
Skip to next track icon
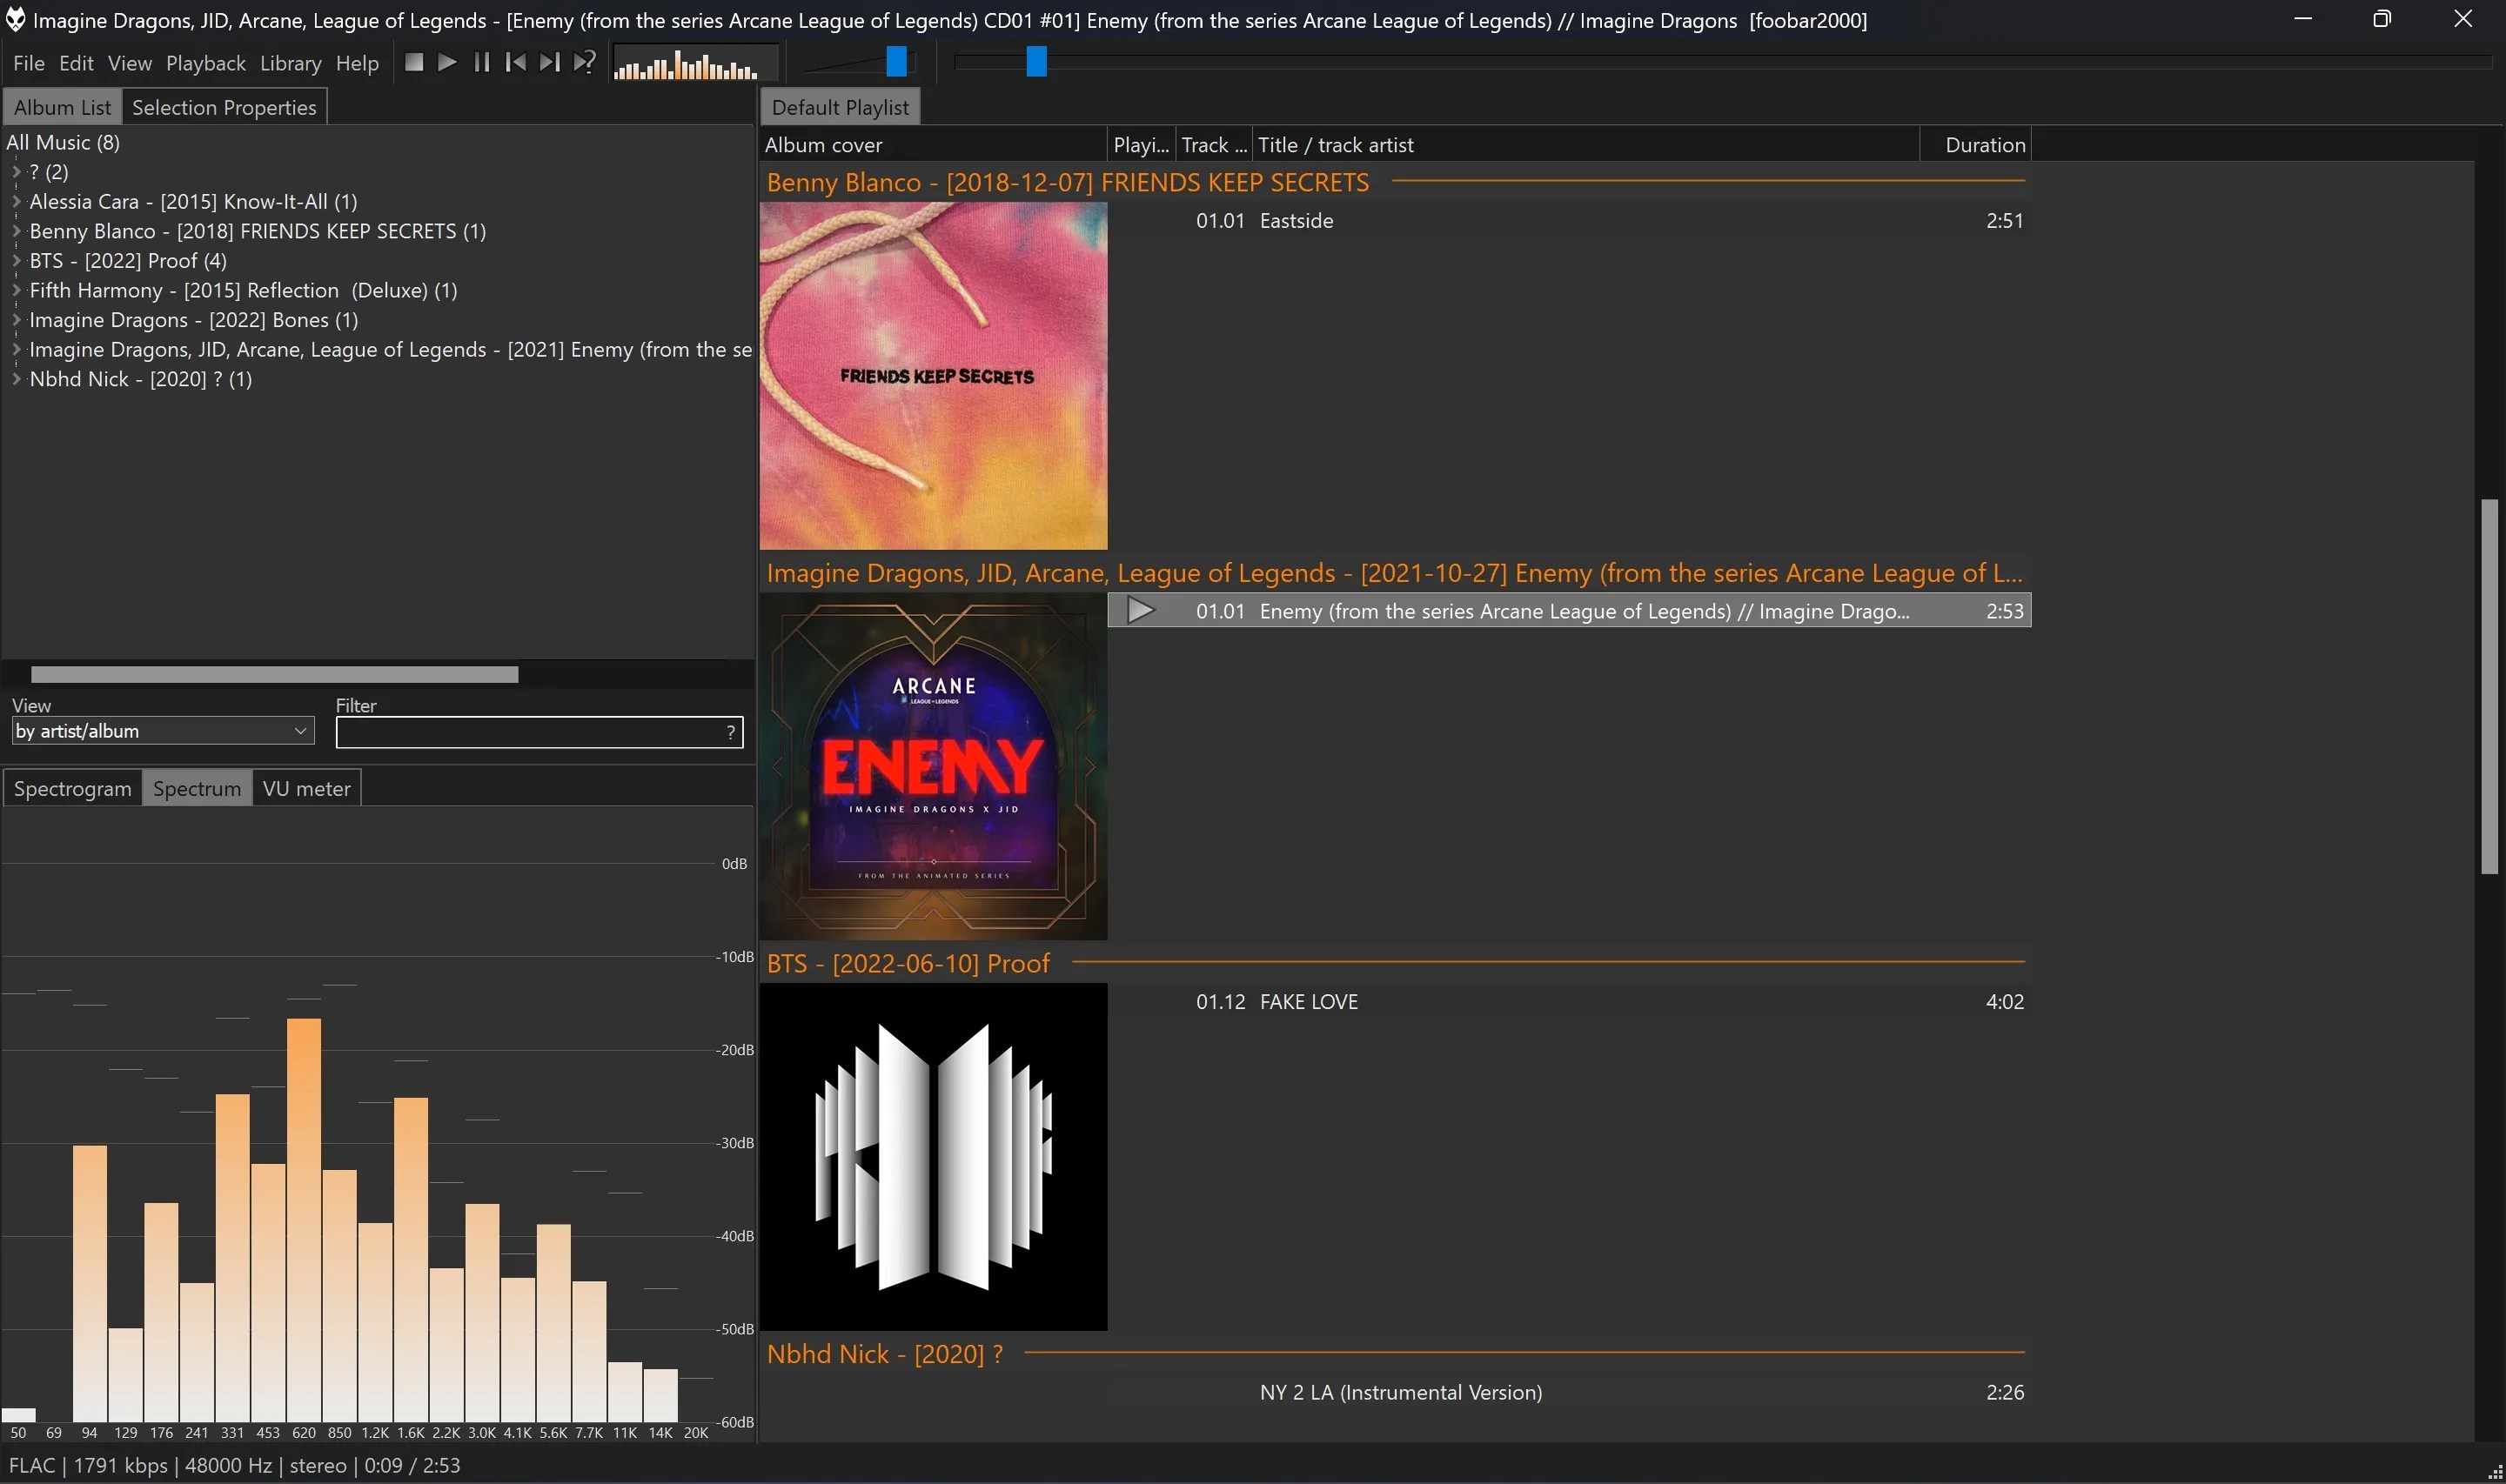(550, 61)
